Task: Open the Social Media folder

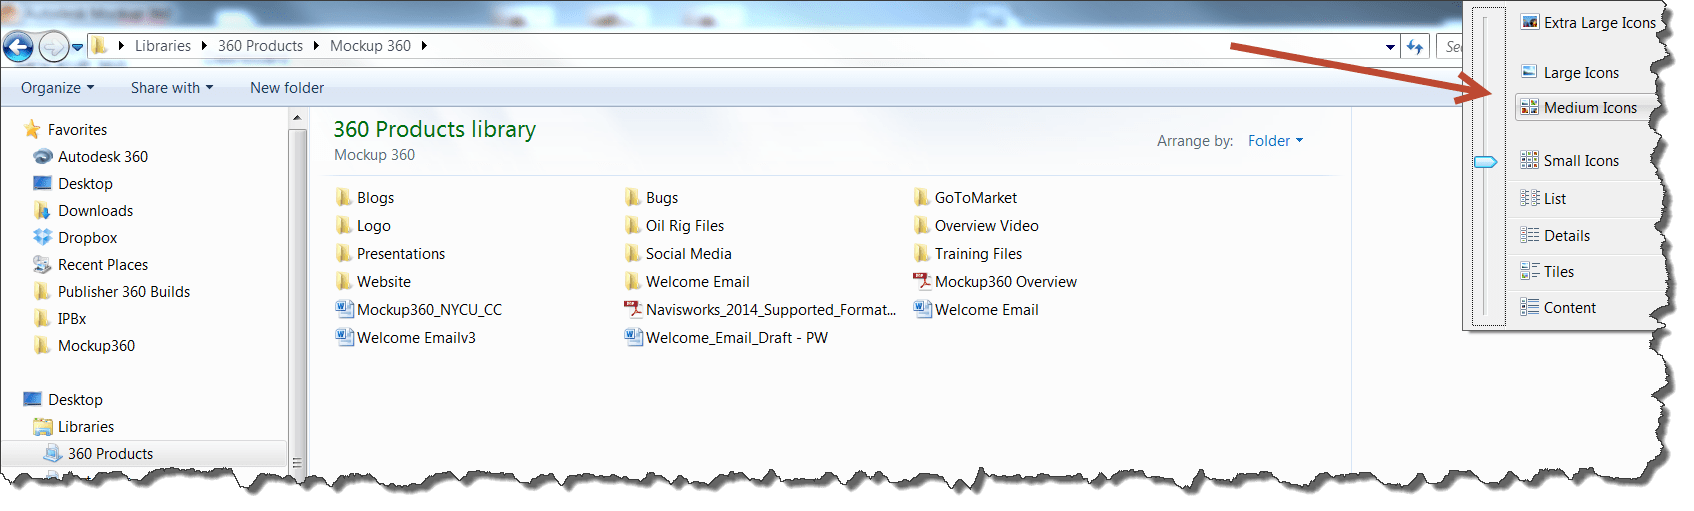Action: 679,253
